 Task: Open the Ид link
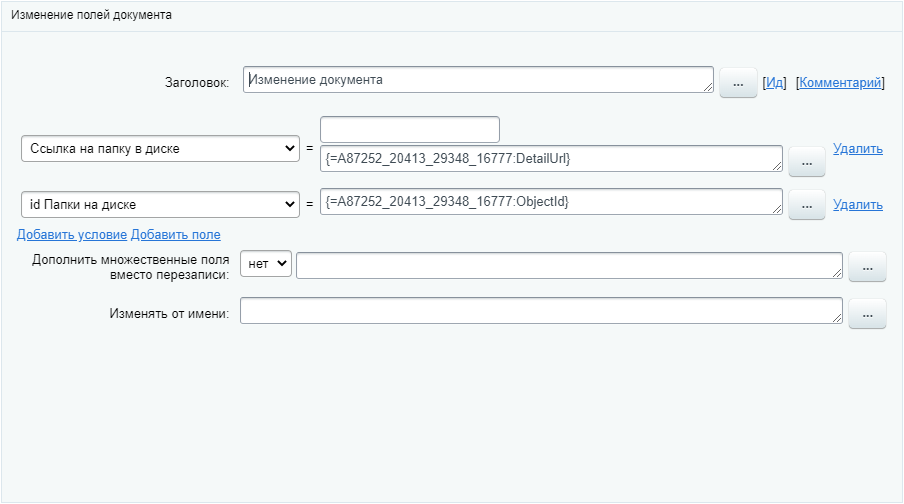coord(775,83)
